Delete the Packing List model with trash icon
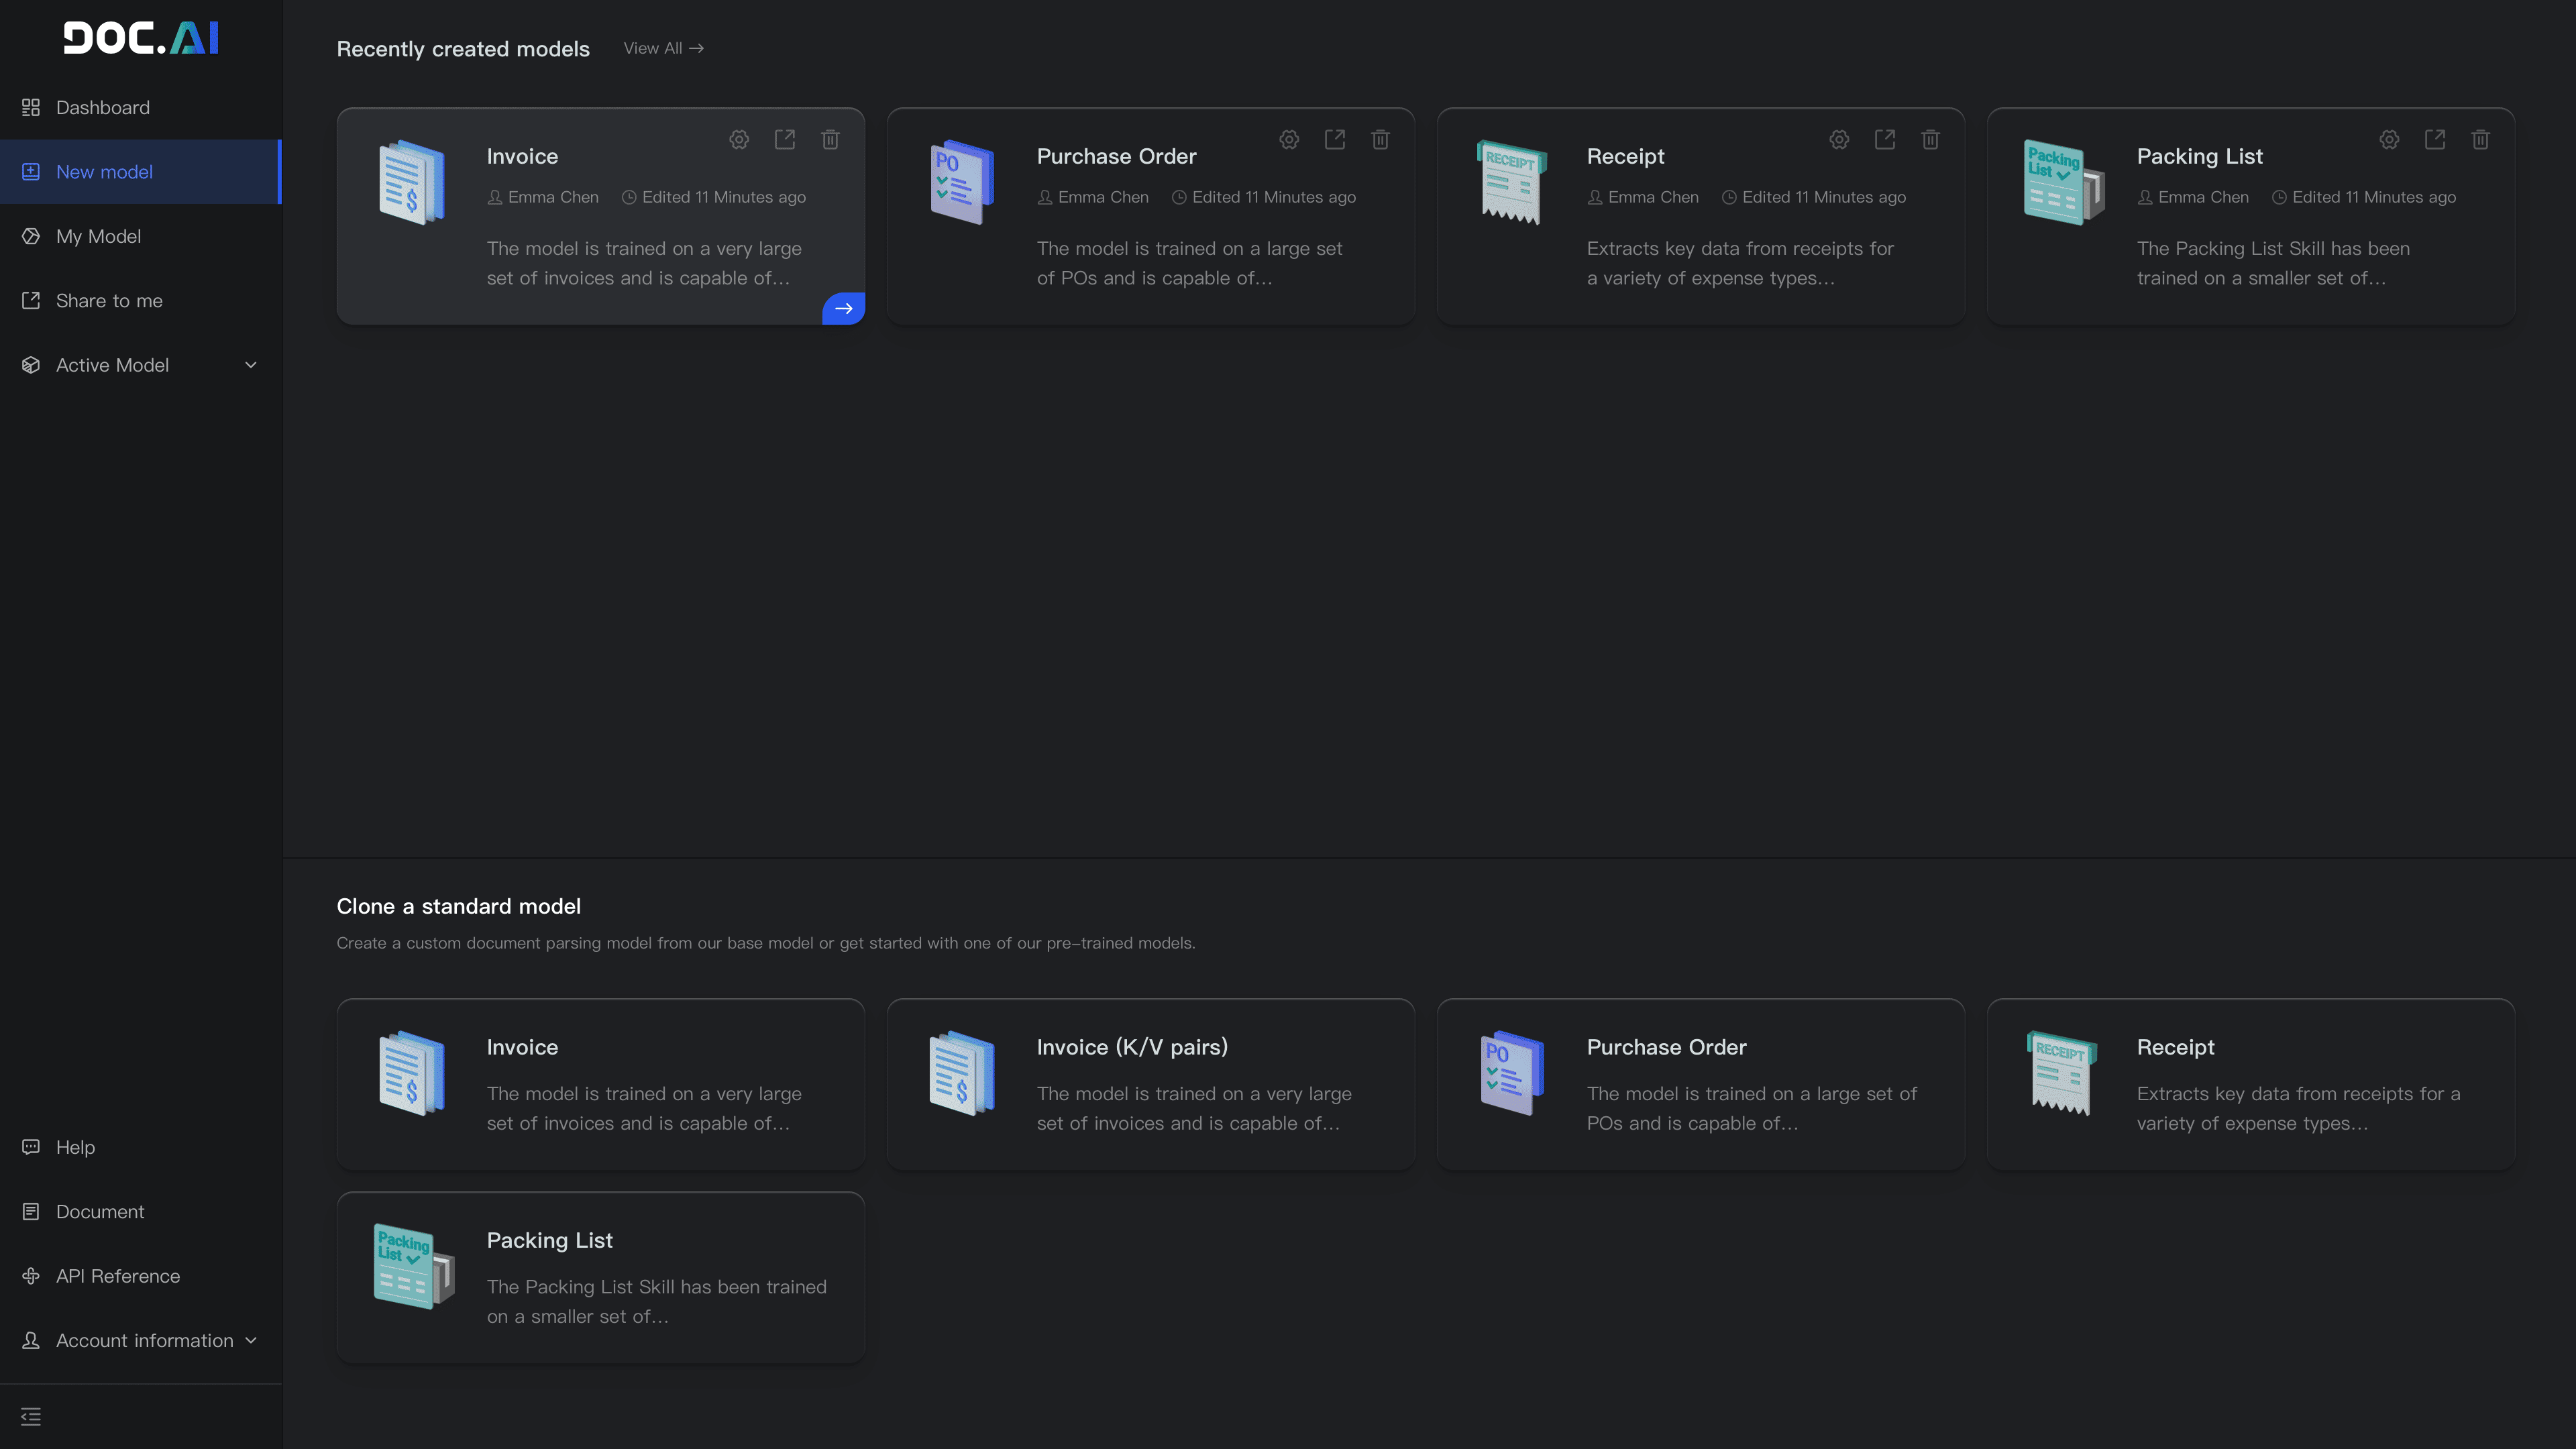2576x1449 pixels. click(2480, 140)
